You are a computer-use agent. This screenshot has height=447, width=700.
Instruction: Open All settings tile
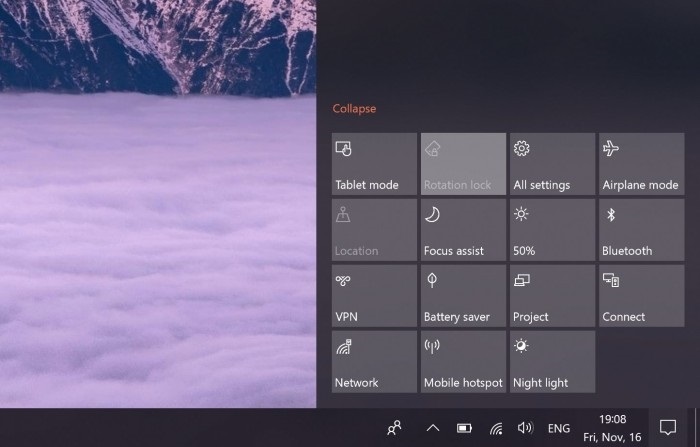point(552,164)
